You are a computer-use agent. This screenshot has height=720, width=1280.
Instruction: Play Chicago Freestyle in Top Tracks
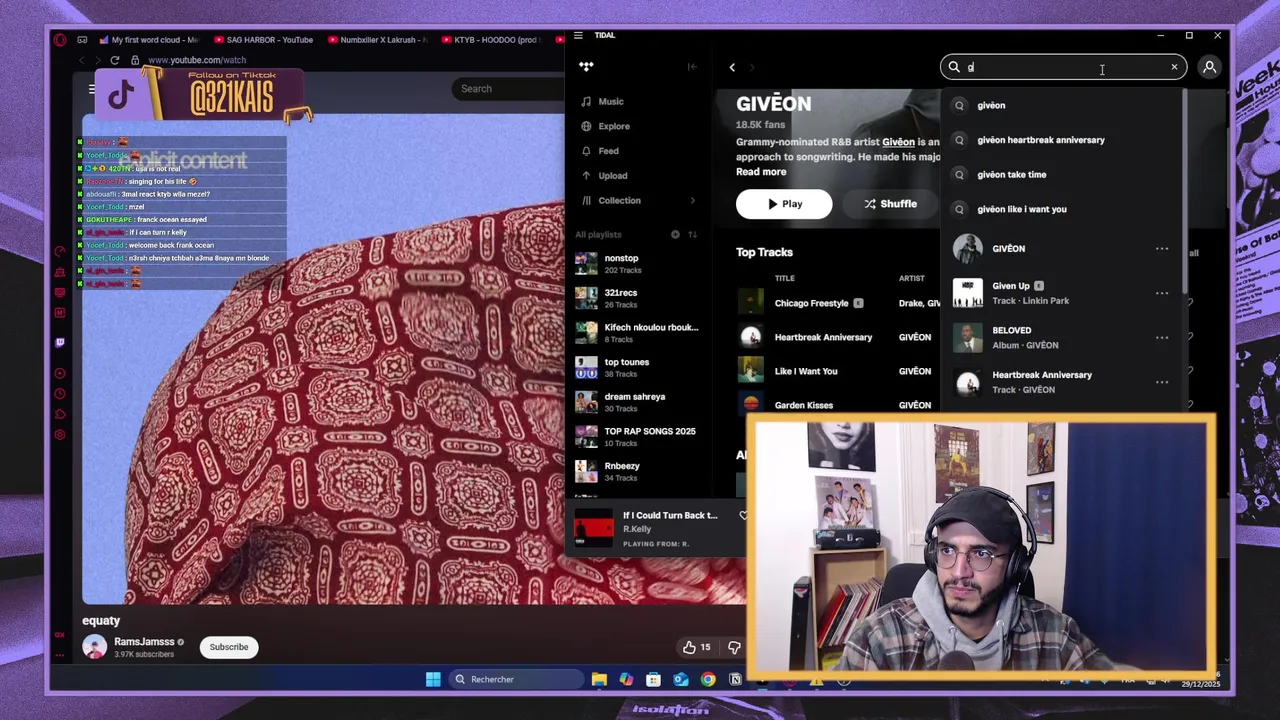[811, 303]
